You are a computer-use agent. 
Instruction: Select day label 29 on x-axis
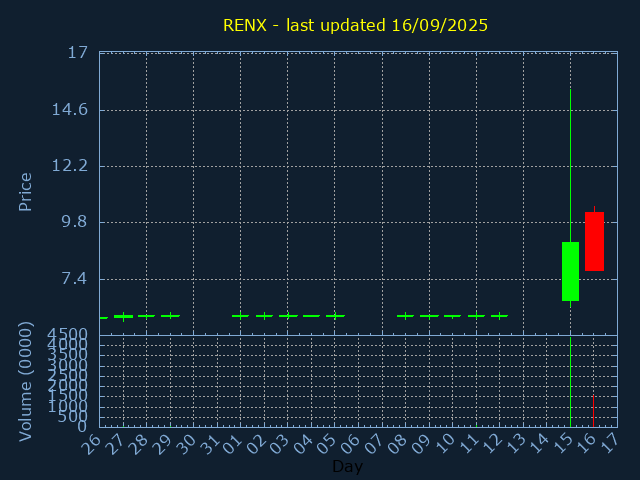[x=161, y=444]
